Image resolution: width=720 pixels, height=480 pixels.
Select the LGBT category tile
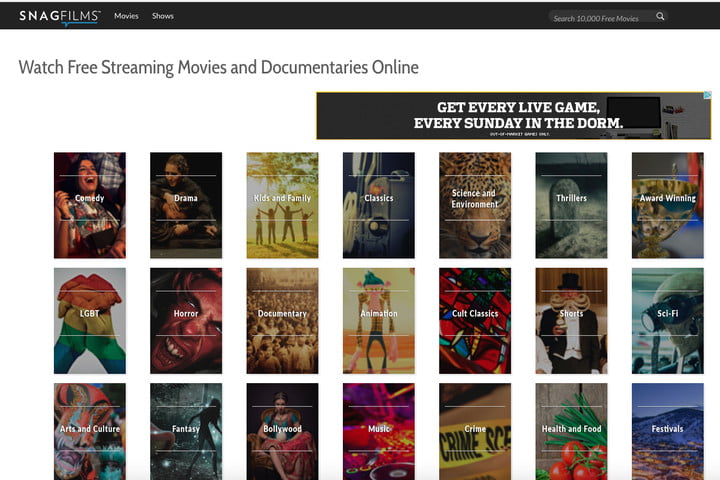(90, 321)
